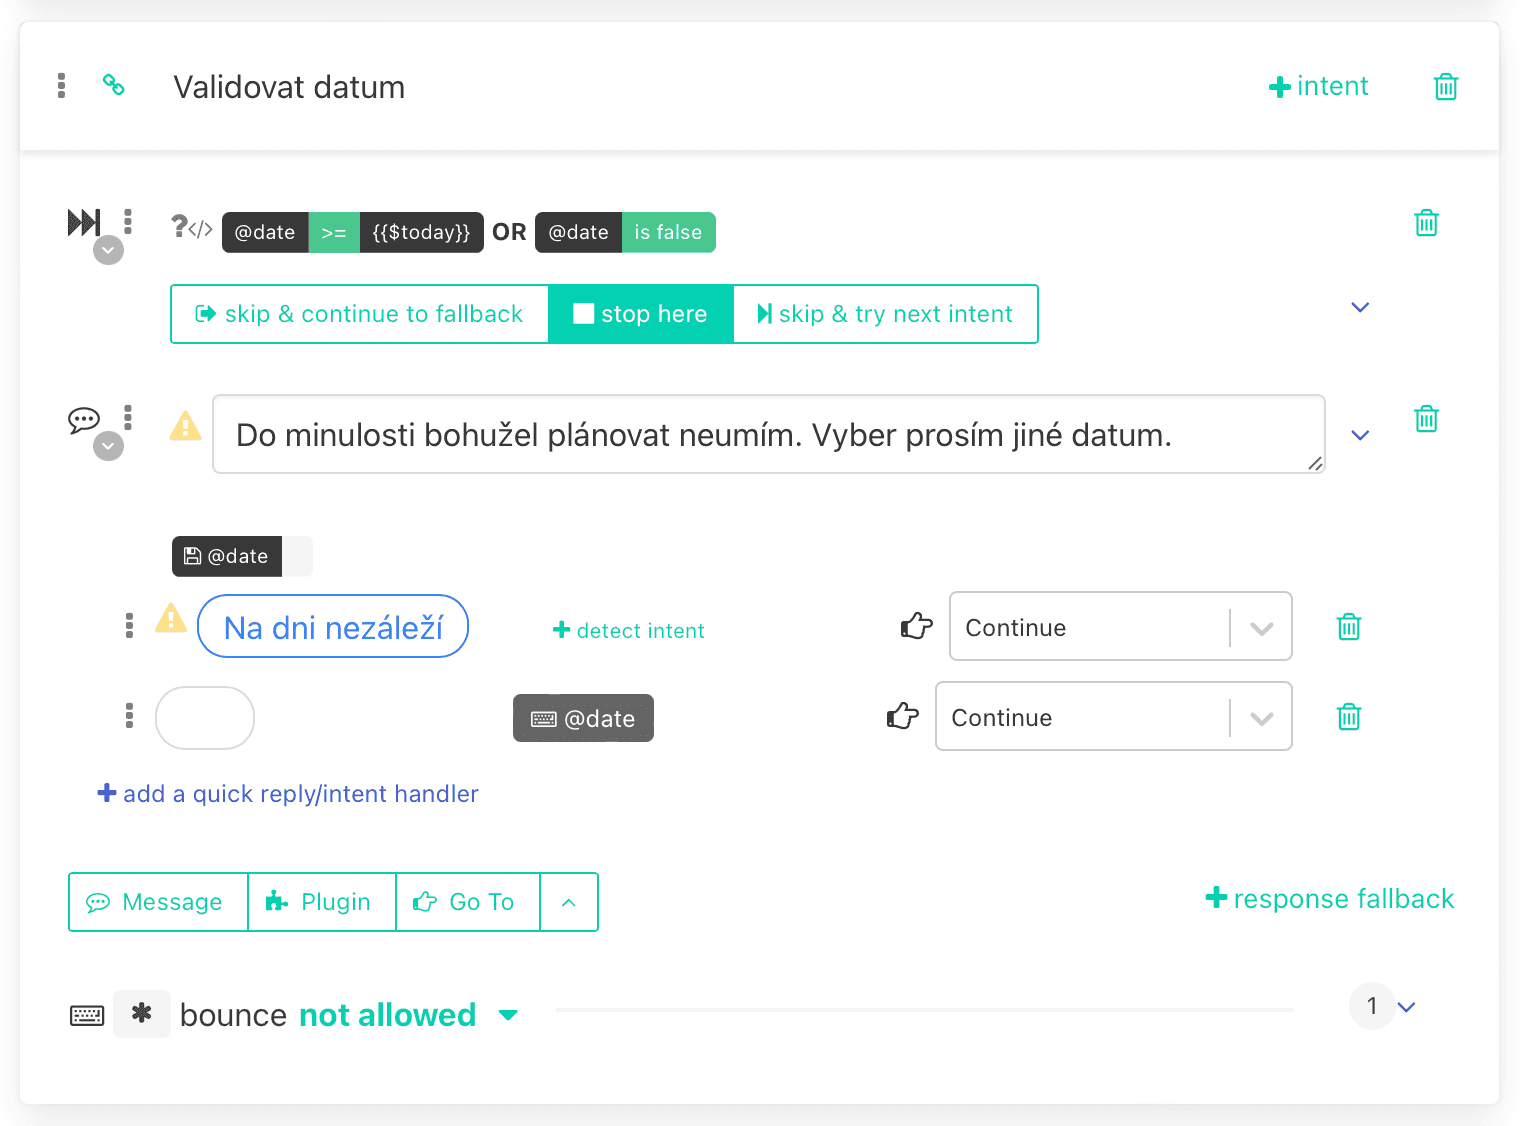Click the link icon beside Validovat datum
This screenshot has height=1126, width=1526.
pos(114,86)
